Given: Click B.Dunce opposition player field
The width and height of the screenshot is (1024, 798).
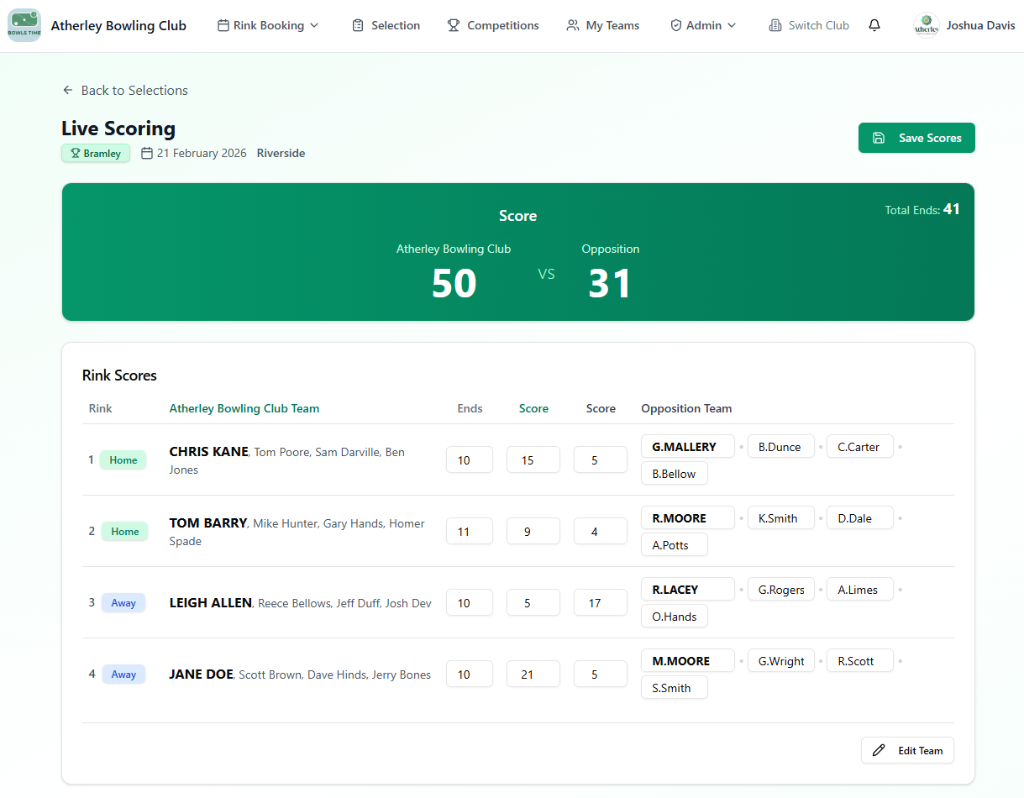Looking at the screenshot, I should (x=781, y=447).
